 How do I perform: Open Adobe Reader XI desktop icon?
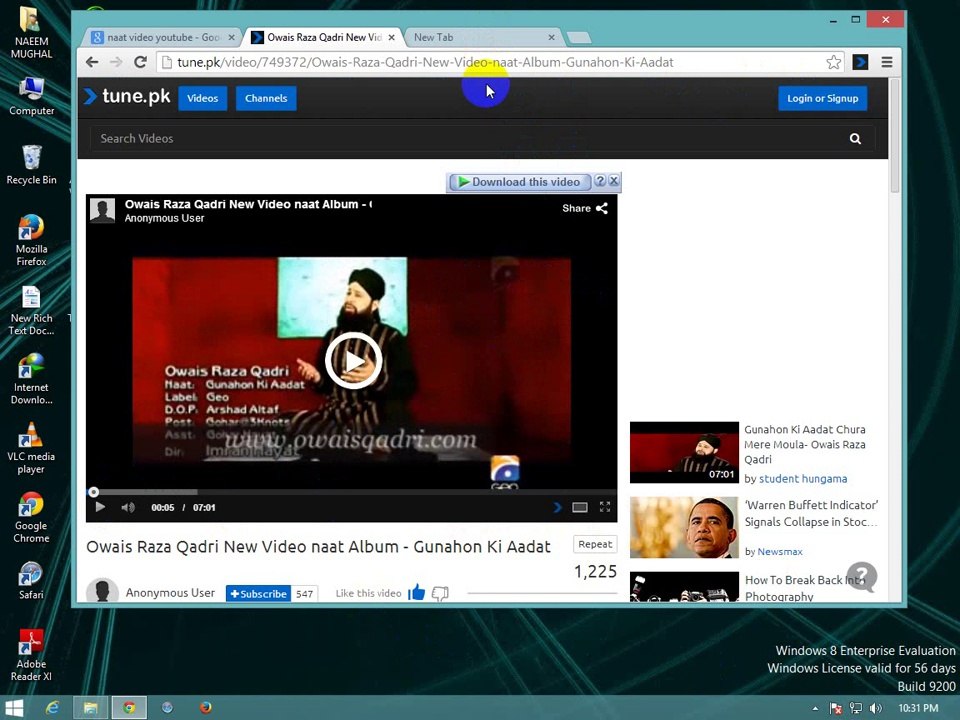click(31, 655)
